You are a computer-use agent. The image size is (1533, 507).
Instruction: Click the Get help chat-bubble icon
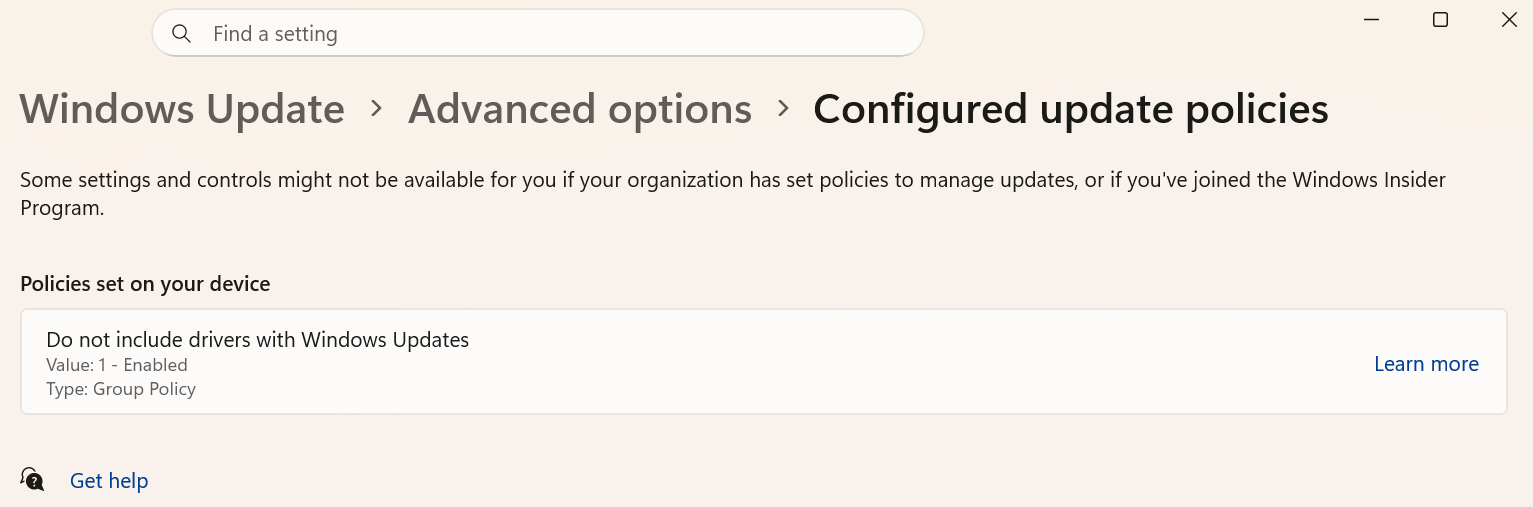(x=32, y=479)
